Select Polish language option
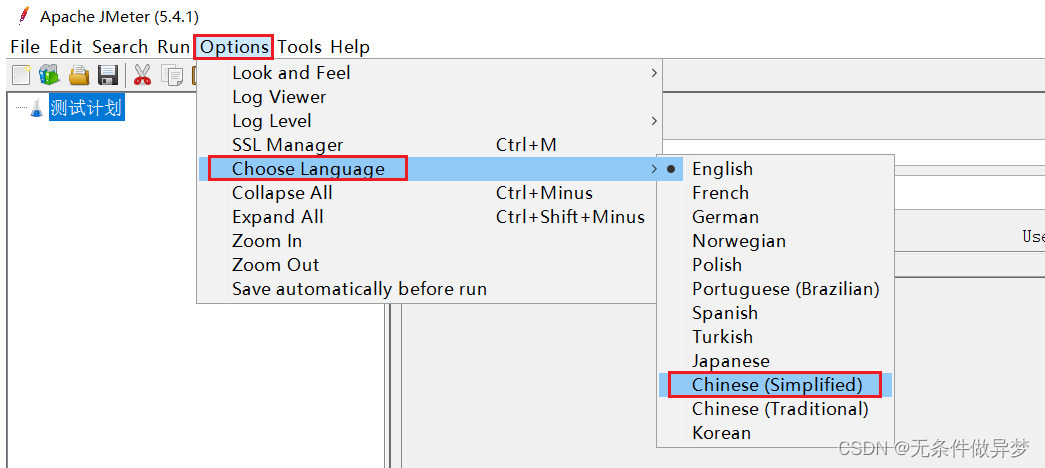The image size is (1045, 468). (776, 265)
